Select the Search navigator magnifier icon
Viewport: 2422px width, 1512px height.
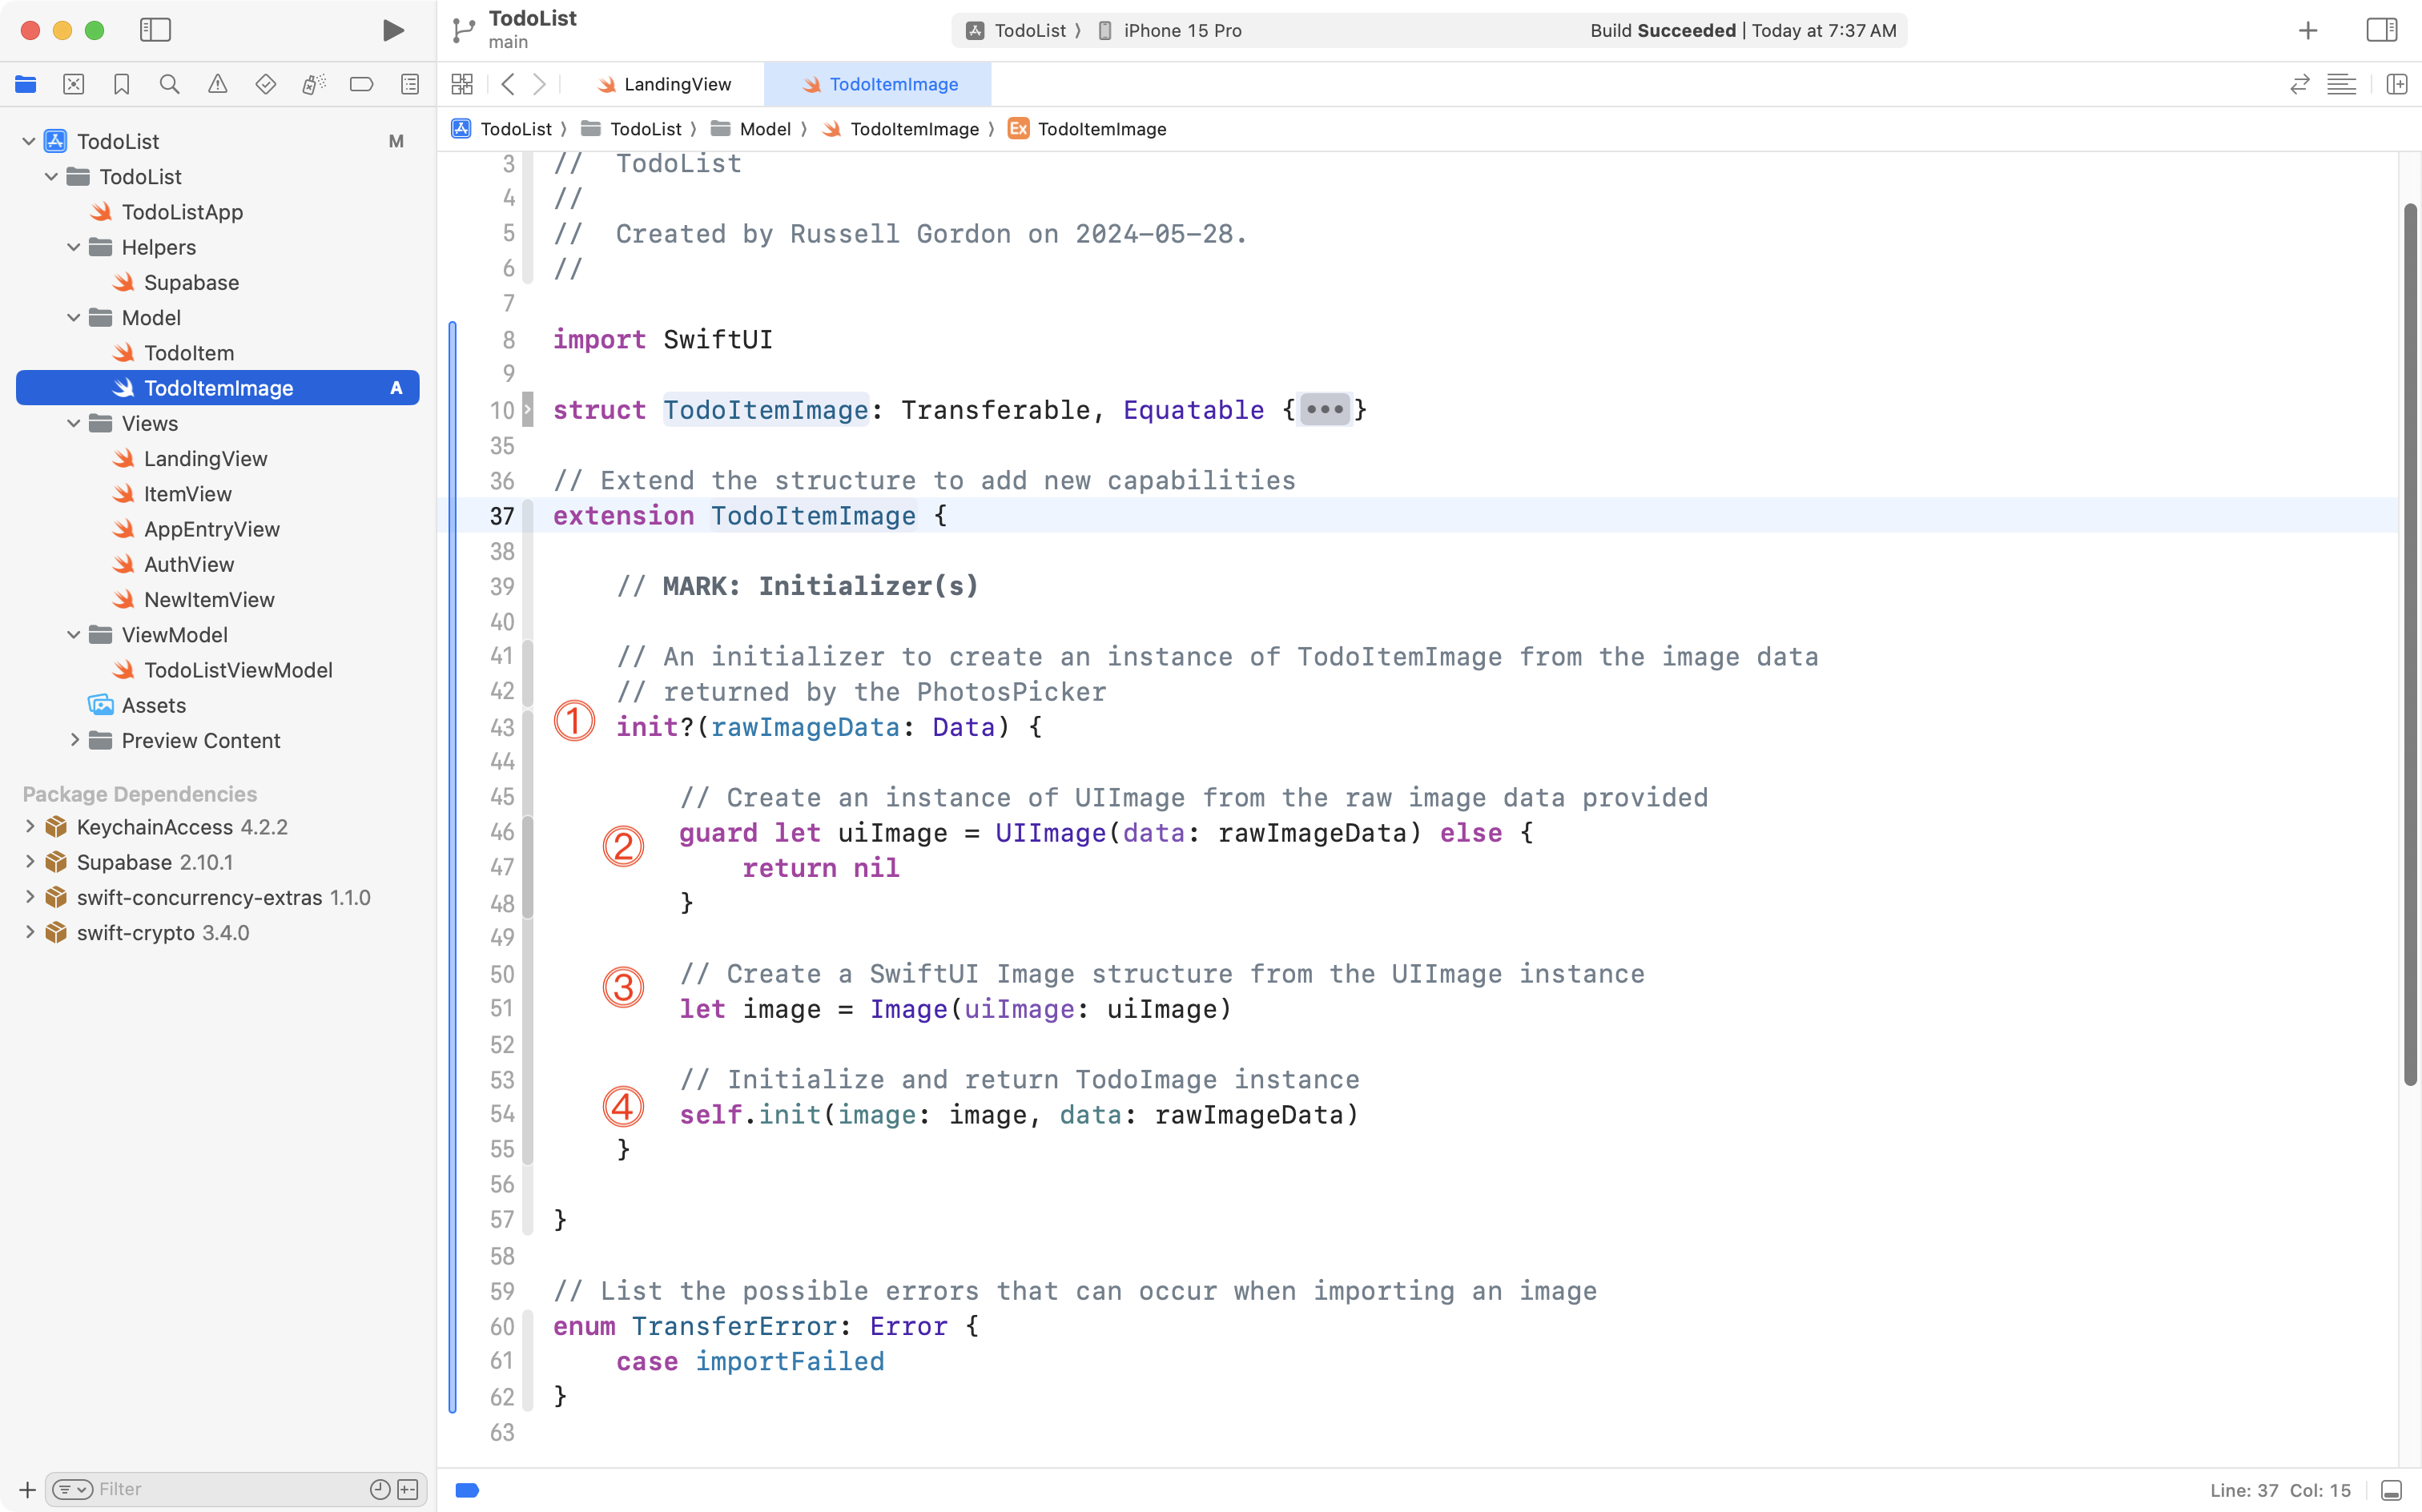click(x=169, y=84)
